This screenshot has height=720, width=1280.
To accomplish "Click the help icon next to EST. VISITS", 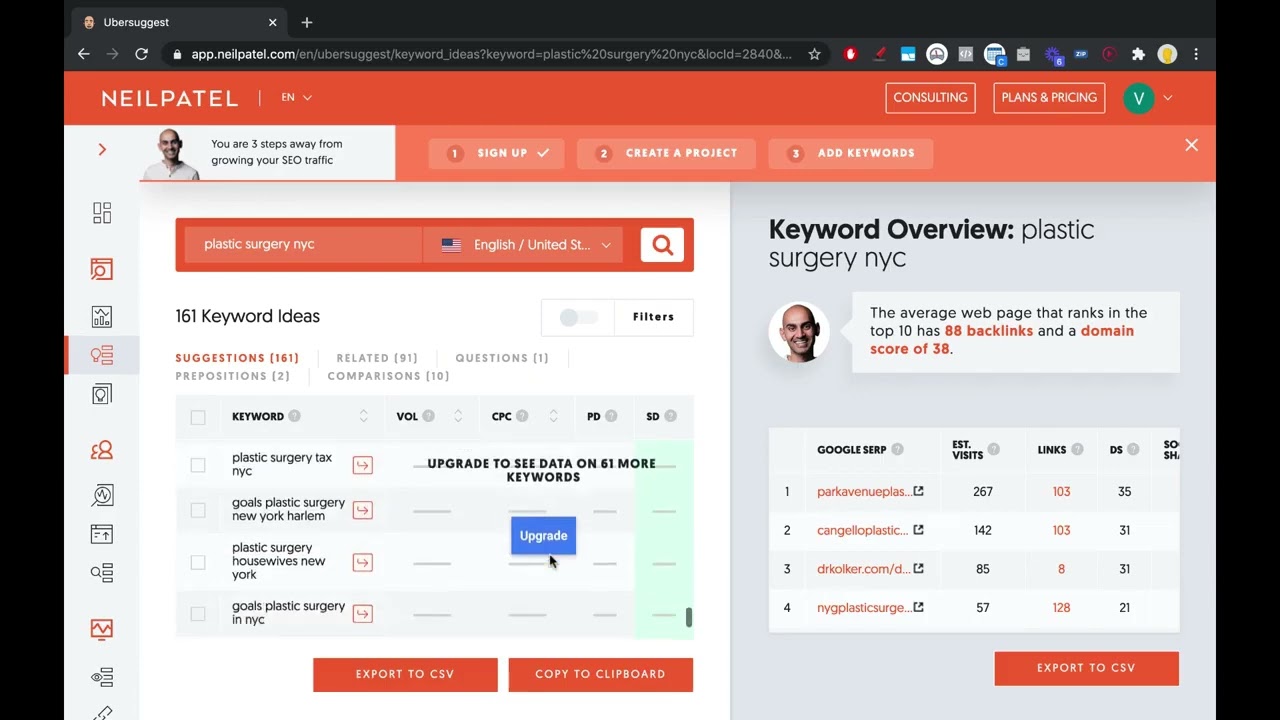I will [993, 450].
